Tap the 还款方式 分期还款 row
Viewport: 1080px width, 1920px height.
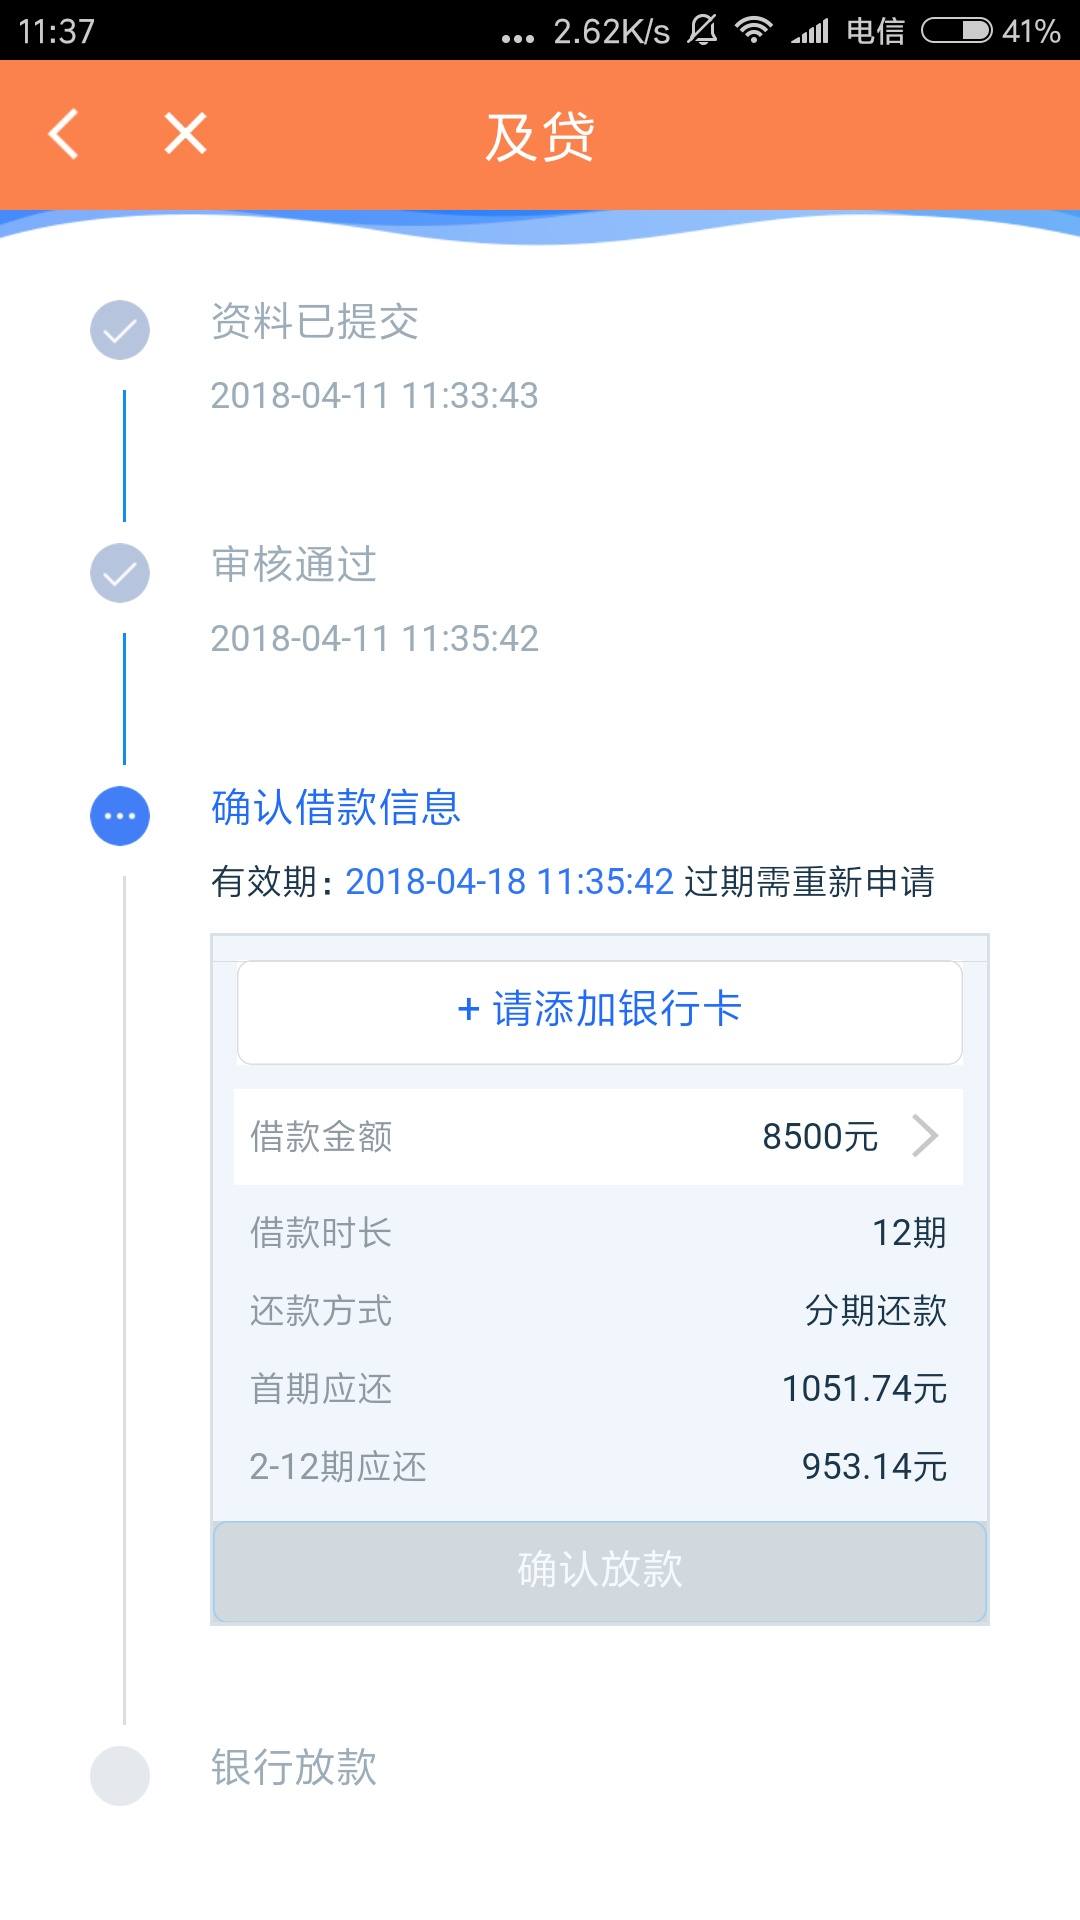(598, 1311)
